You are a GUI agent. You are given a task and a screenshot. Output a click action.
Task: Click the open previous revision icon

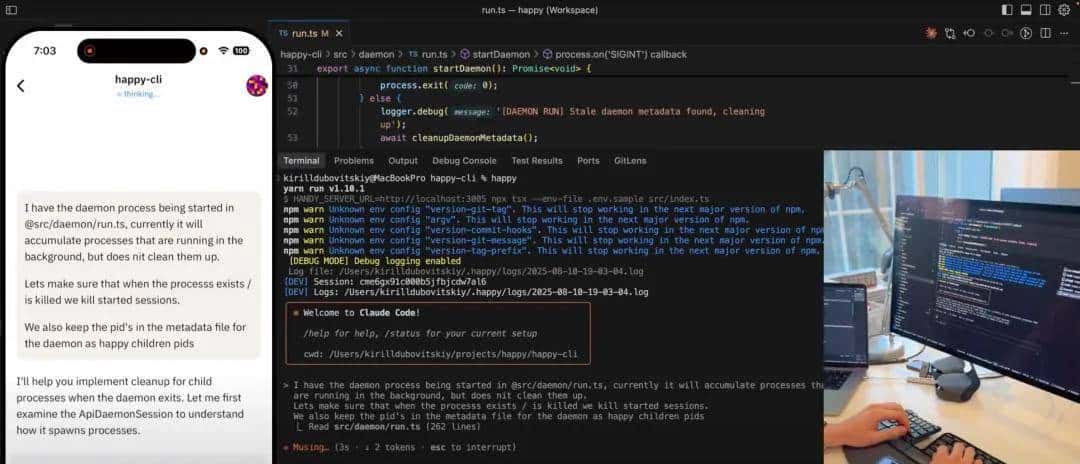(x=969, y=33)
